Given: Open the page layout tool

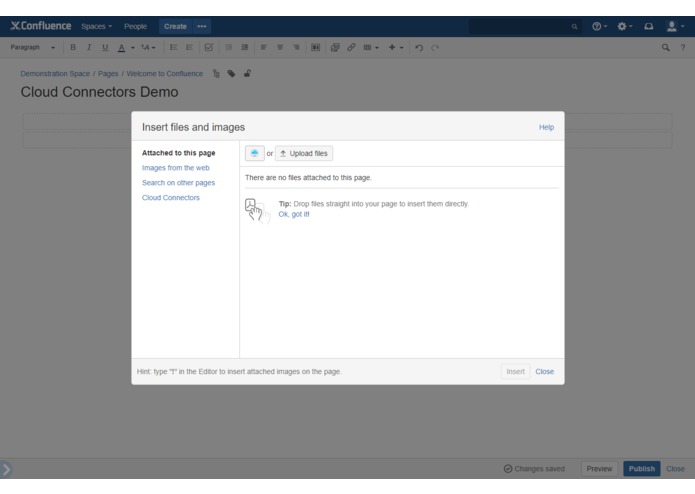Looking at the screenshot, I should (316, 47).
